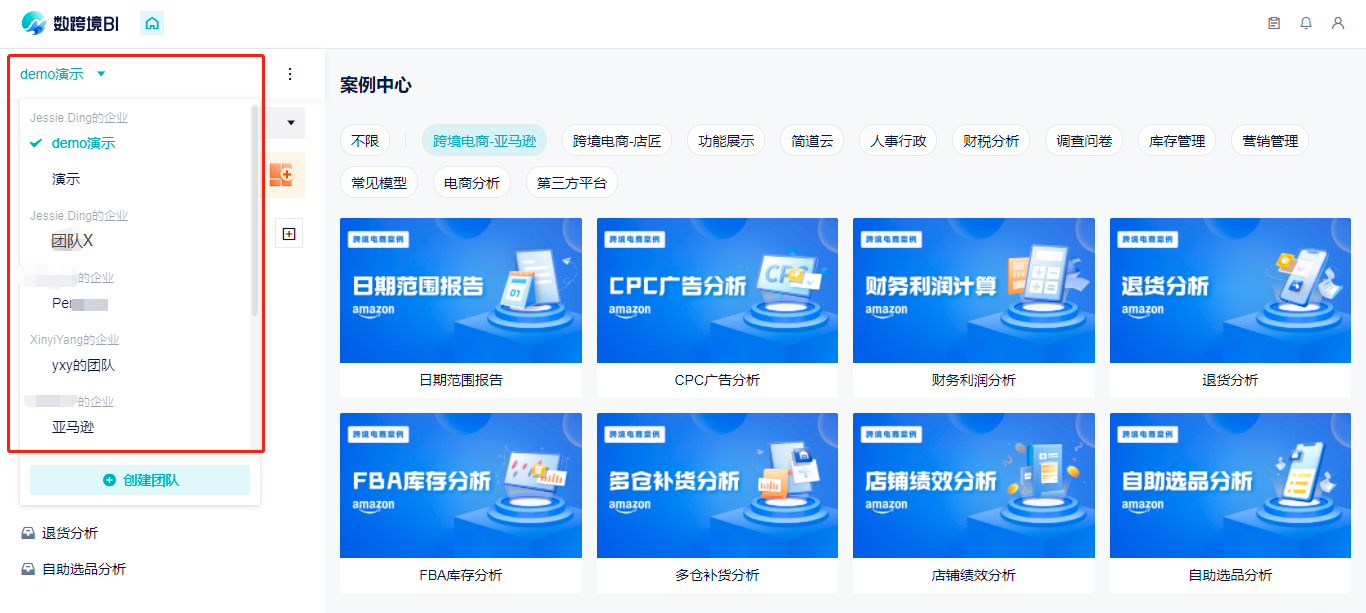Open the clipboard document icon

(1274, 23)
